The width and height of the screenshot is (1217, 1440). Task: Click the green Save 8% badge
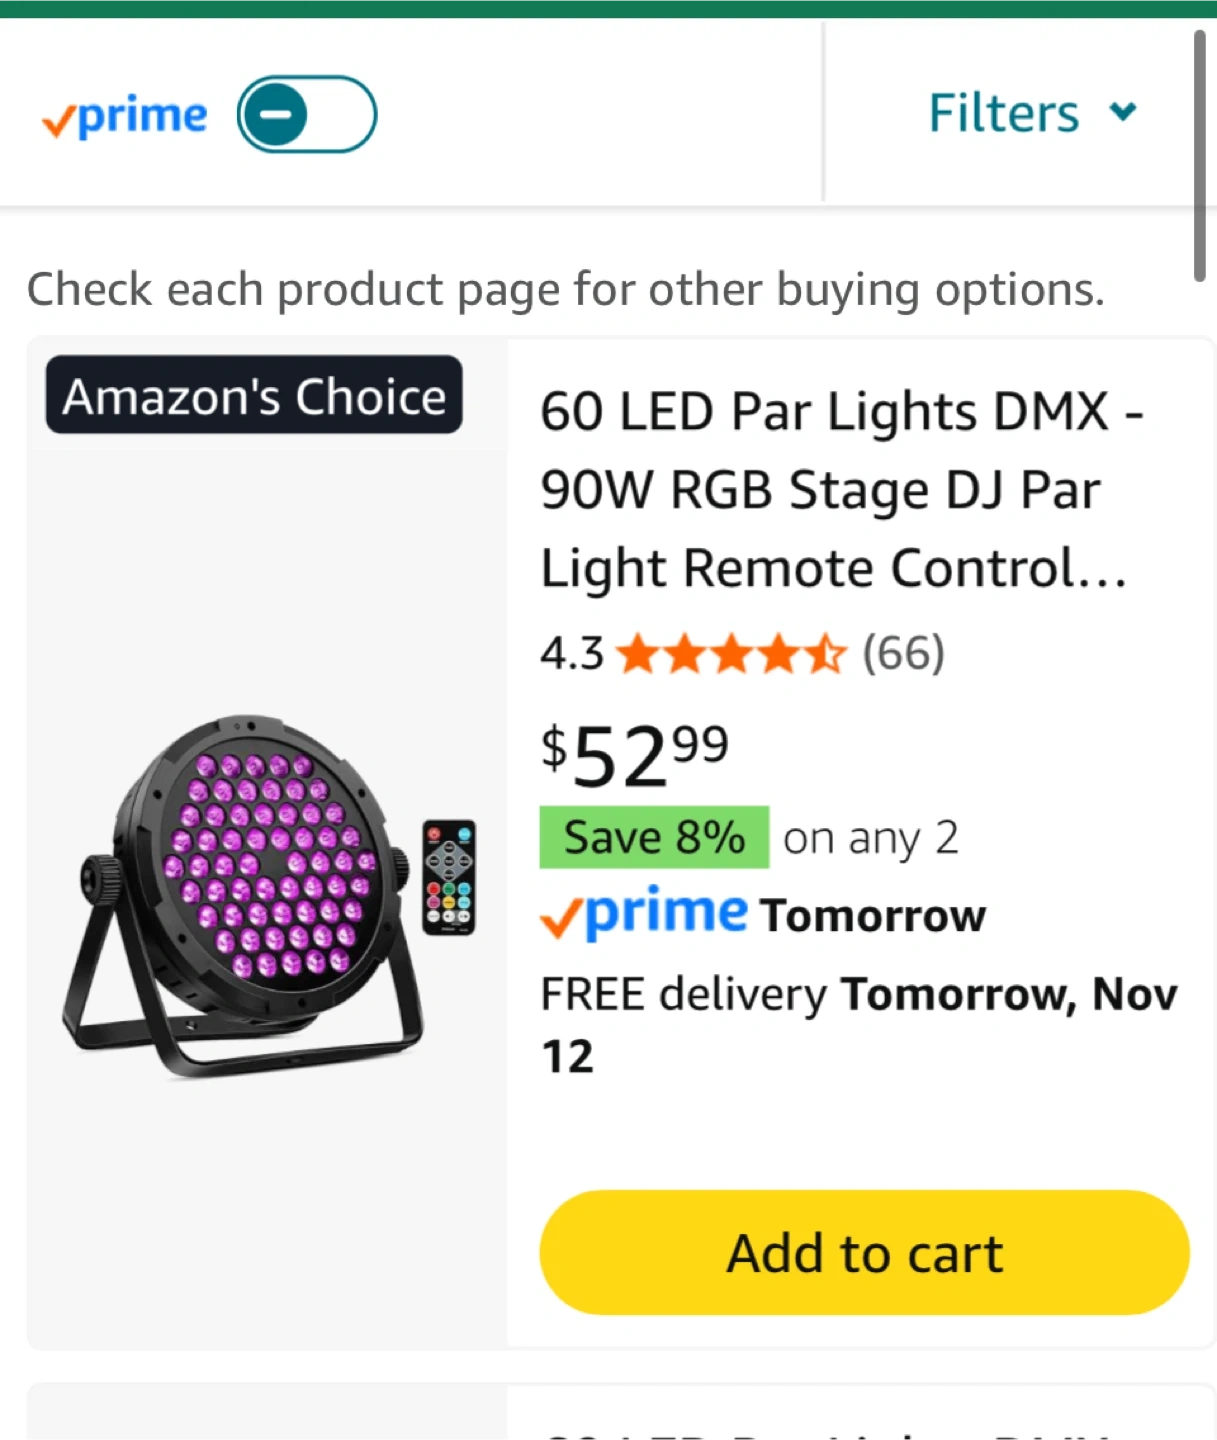click(x=654, y=837)
